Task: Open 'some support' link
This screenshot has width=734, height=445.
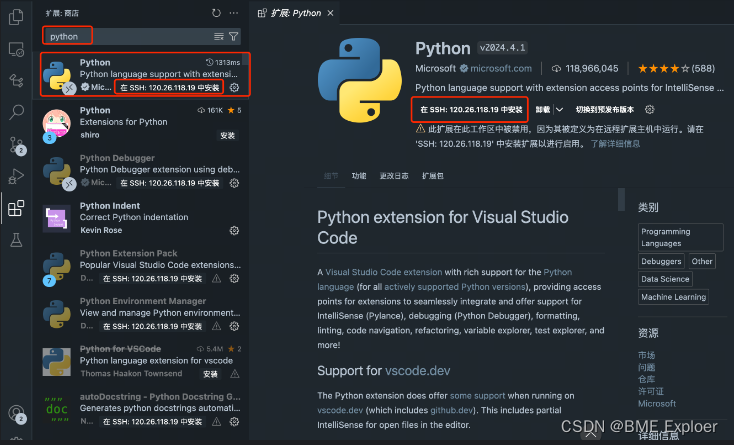Action: click(x=477, y=395)
